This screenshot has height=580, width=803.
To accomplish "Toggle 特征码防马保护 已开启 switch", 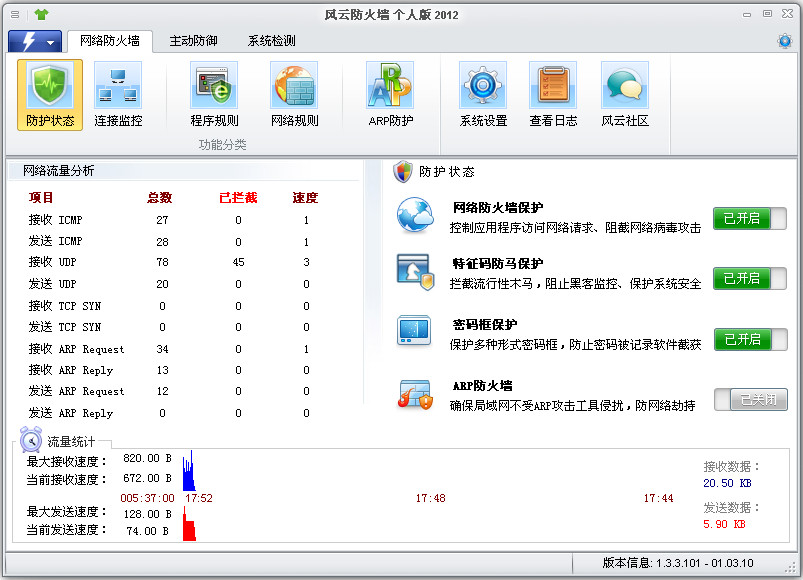I will click(x=749, y=278).
